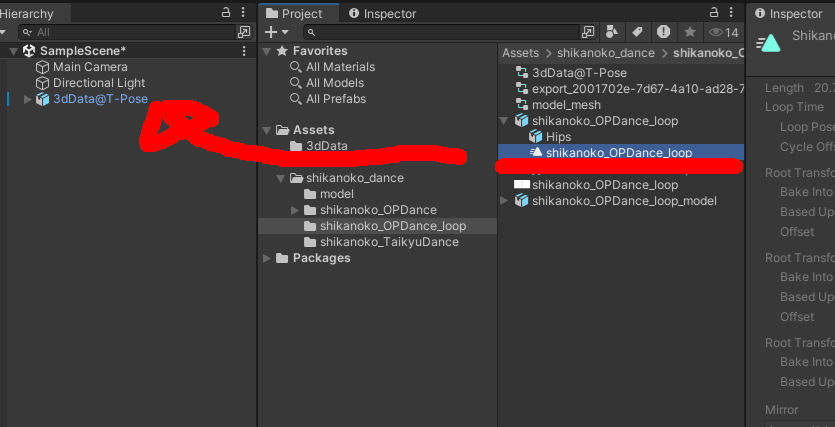Click the Main Camera cube icon
The height and width of the screenshot is (427, 835).
pos(42,67)
